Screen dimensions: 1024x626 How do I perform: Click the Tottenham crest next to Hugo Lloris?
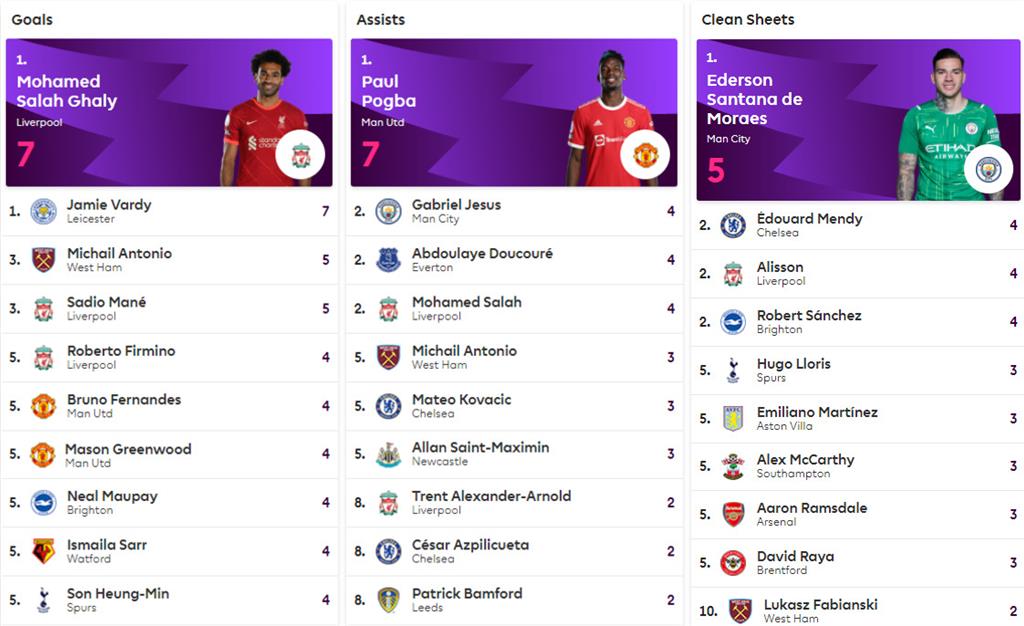pyautogui.click(x=733, y=370)
